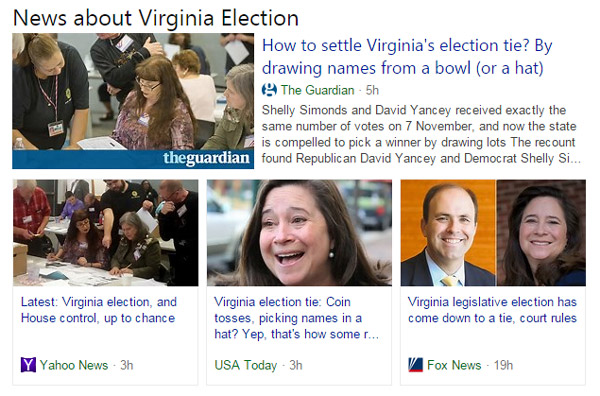
Task: Click the Fox News 19h timestamp
Action: [503, 365]
